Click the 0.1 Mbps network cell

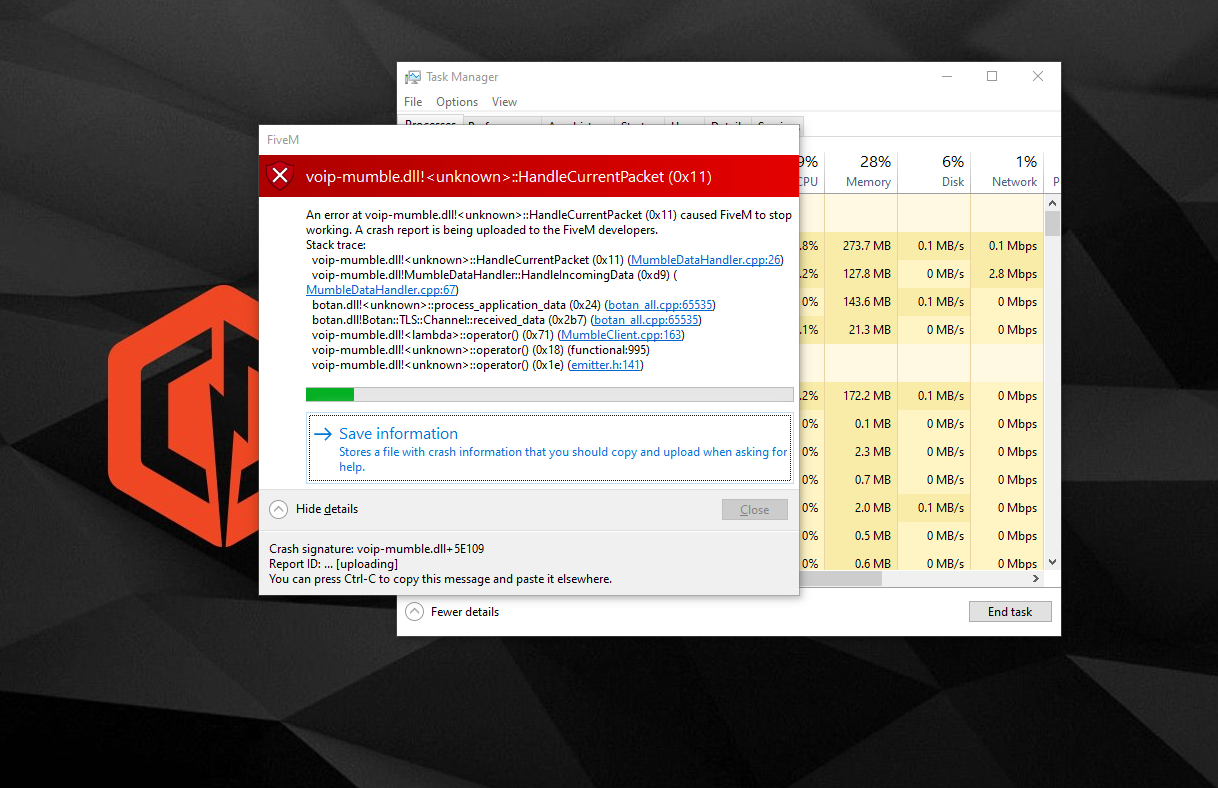point(1007,245)
